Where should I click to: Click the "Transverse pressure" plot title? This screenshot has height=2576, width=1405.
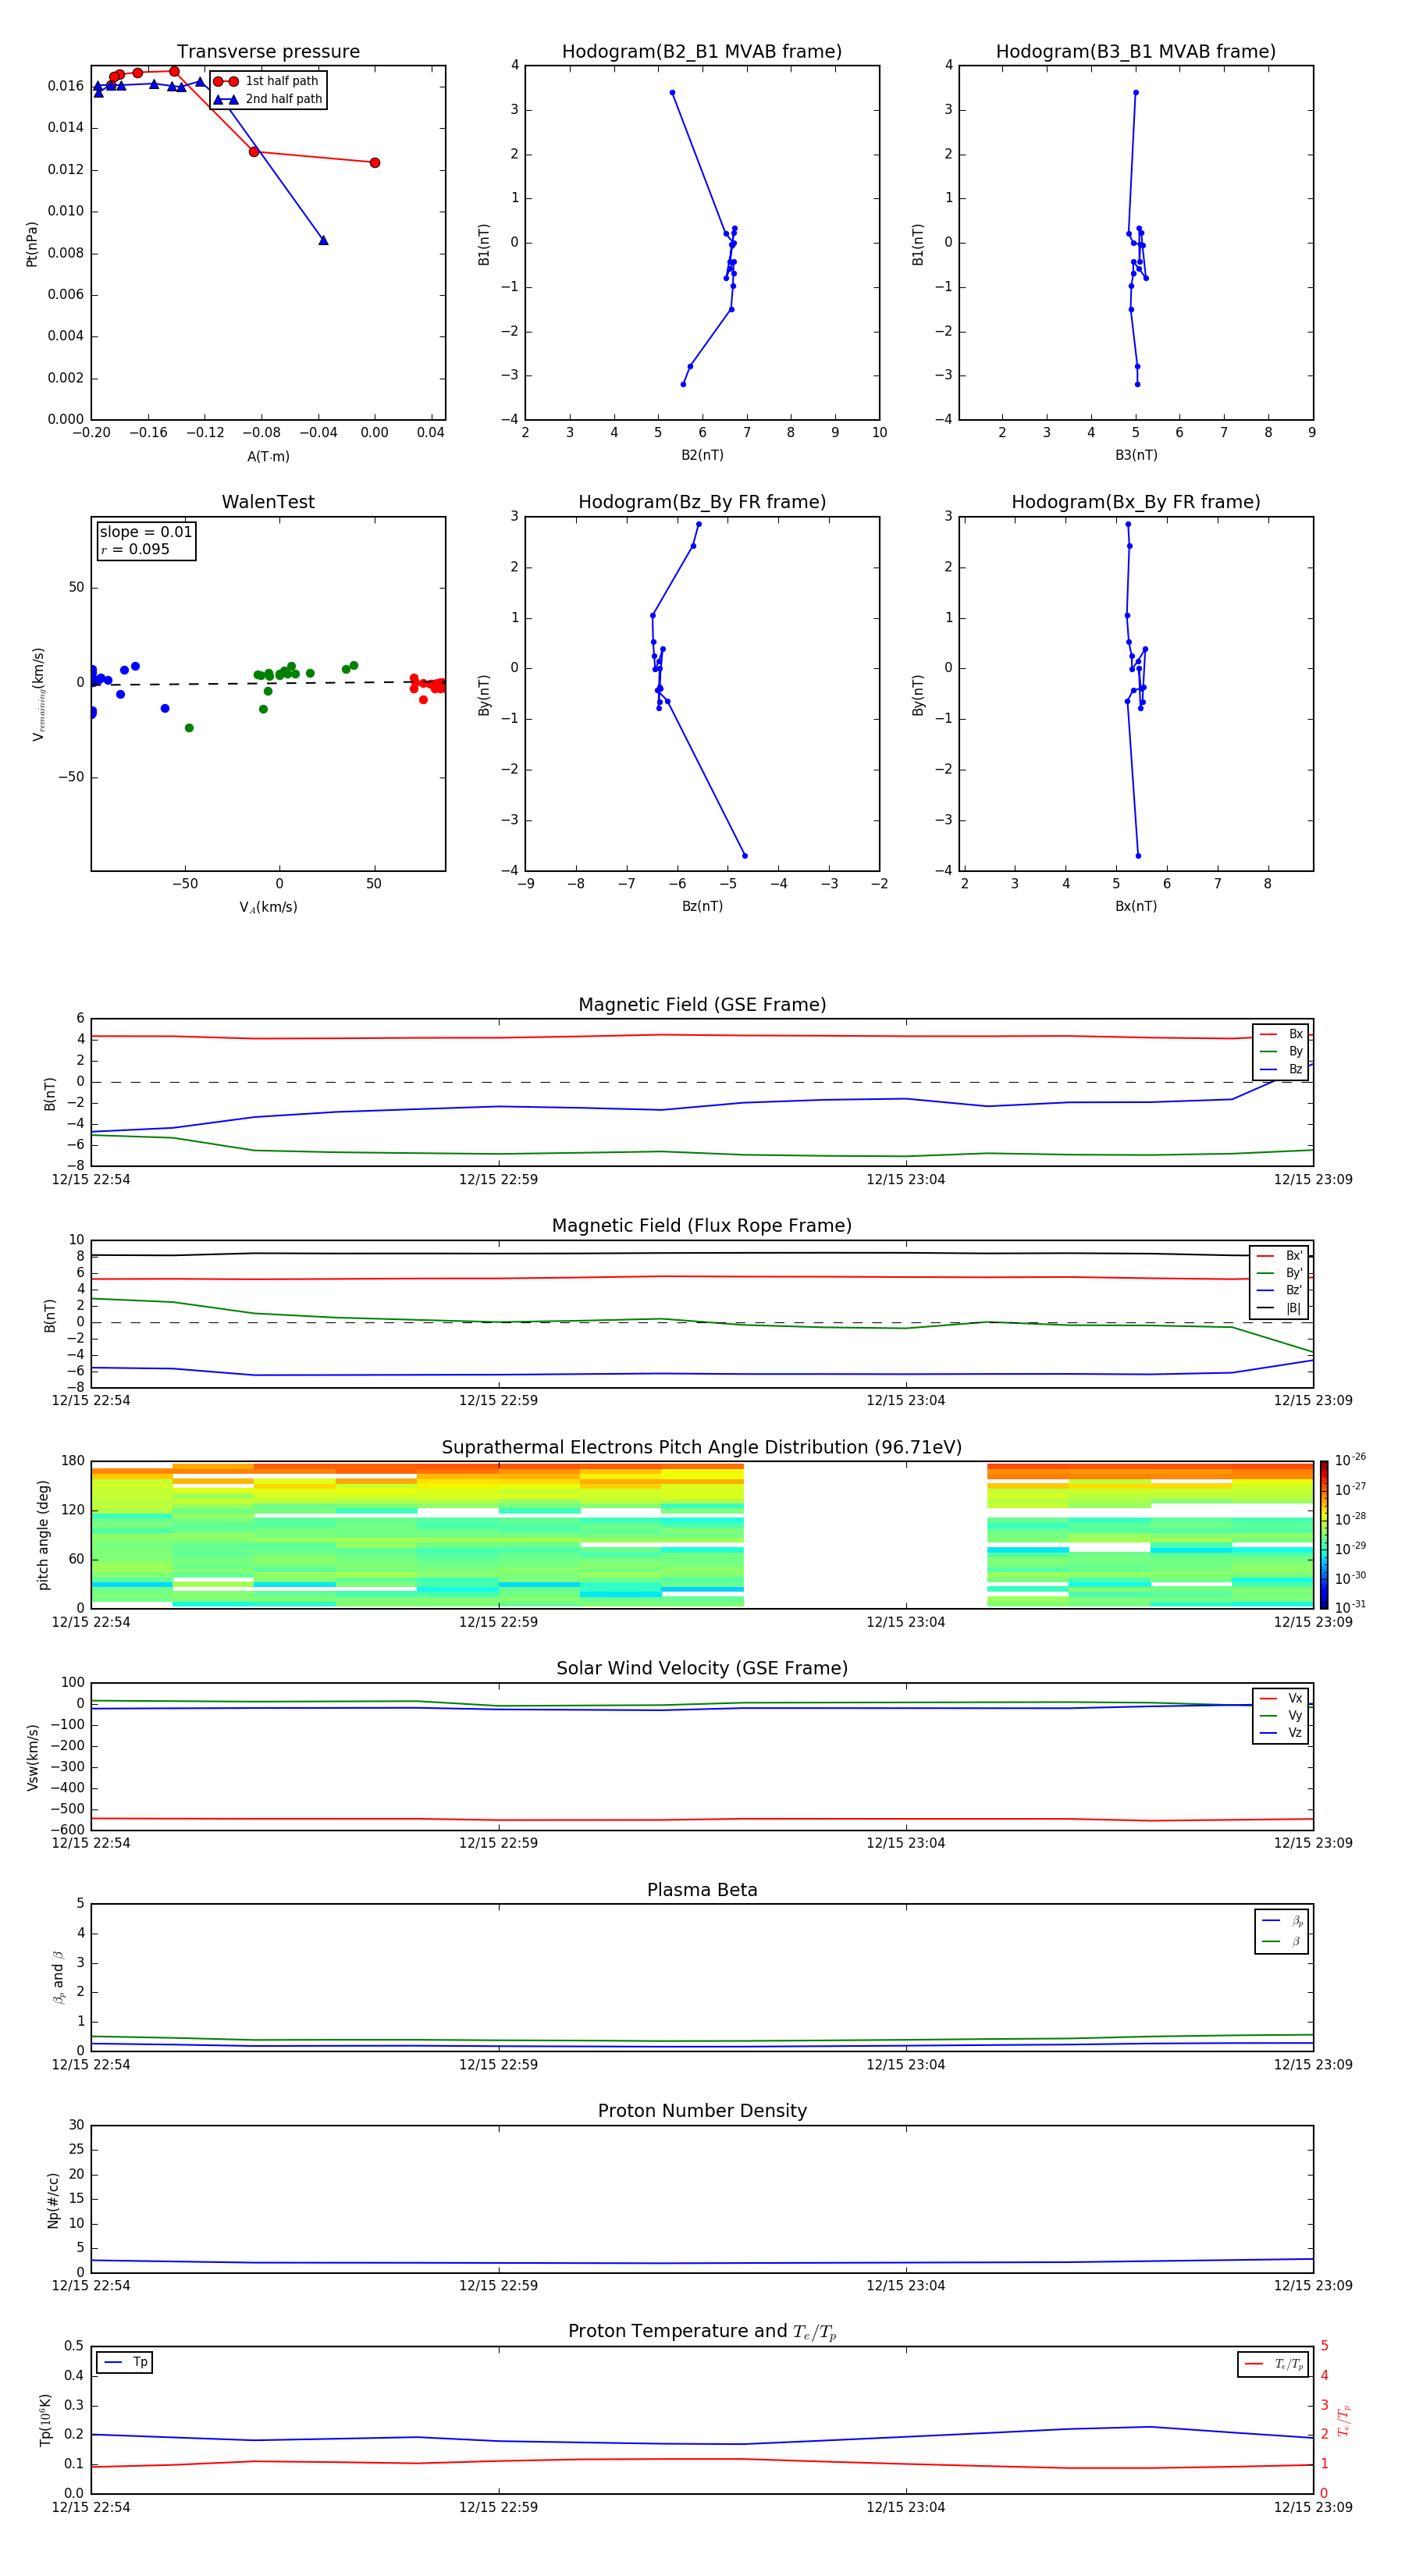(268, 52)
